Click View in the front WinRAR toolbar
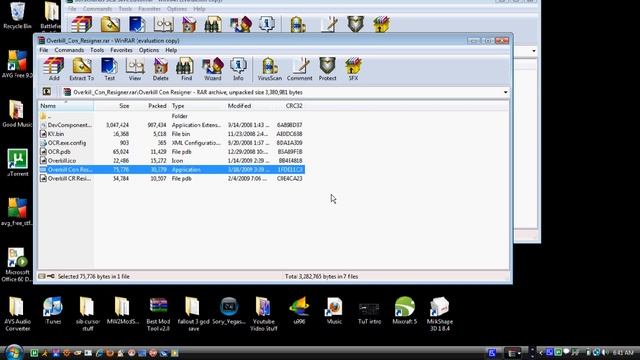This screenshot has height=360, width=640. 135,69
